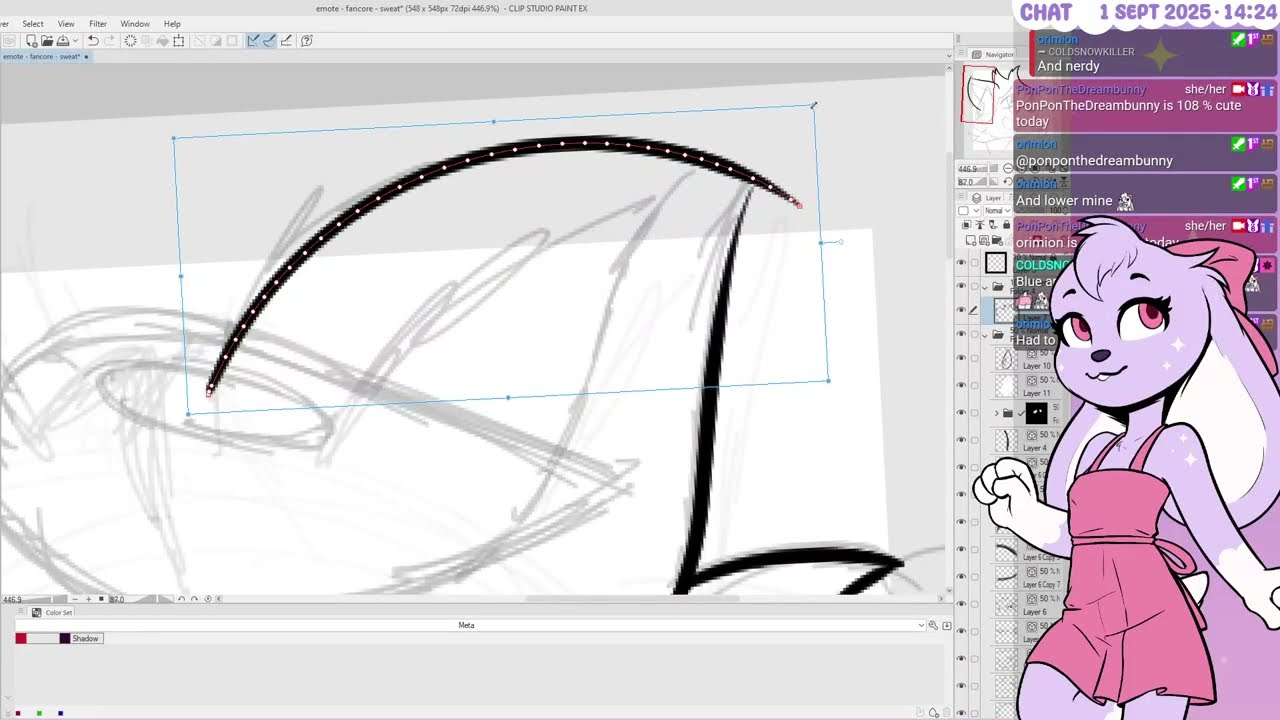Click the rotation handle of the transform box
This screenshot has height=720, width=1280.
tap(840, 242)
